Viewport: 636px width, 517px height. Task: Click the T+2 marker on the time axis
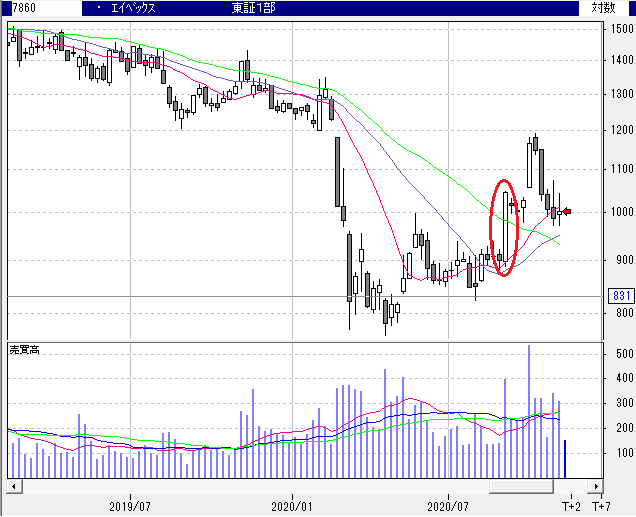click(571, 506)
